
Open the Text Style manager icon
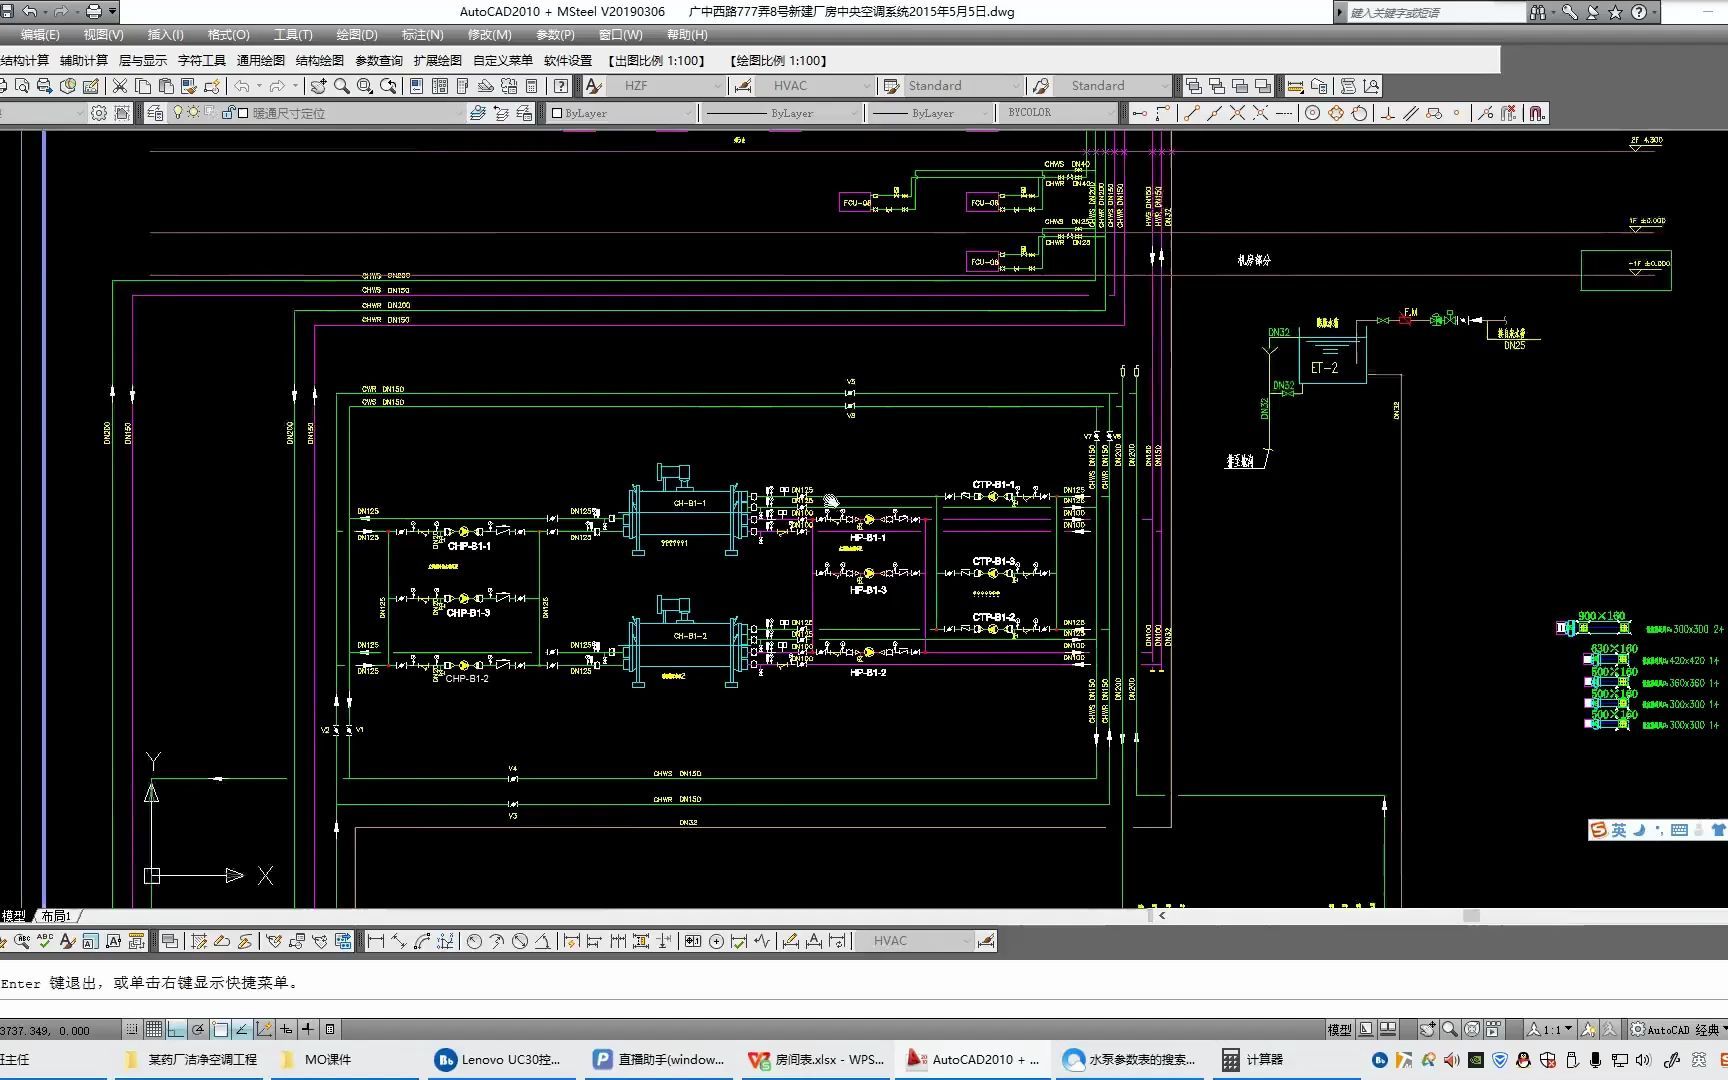[593, 86]
